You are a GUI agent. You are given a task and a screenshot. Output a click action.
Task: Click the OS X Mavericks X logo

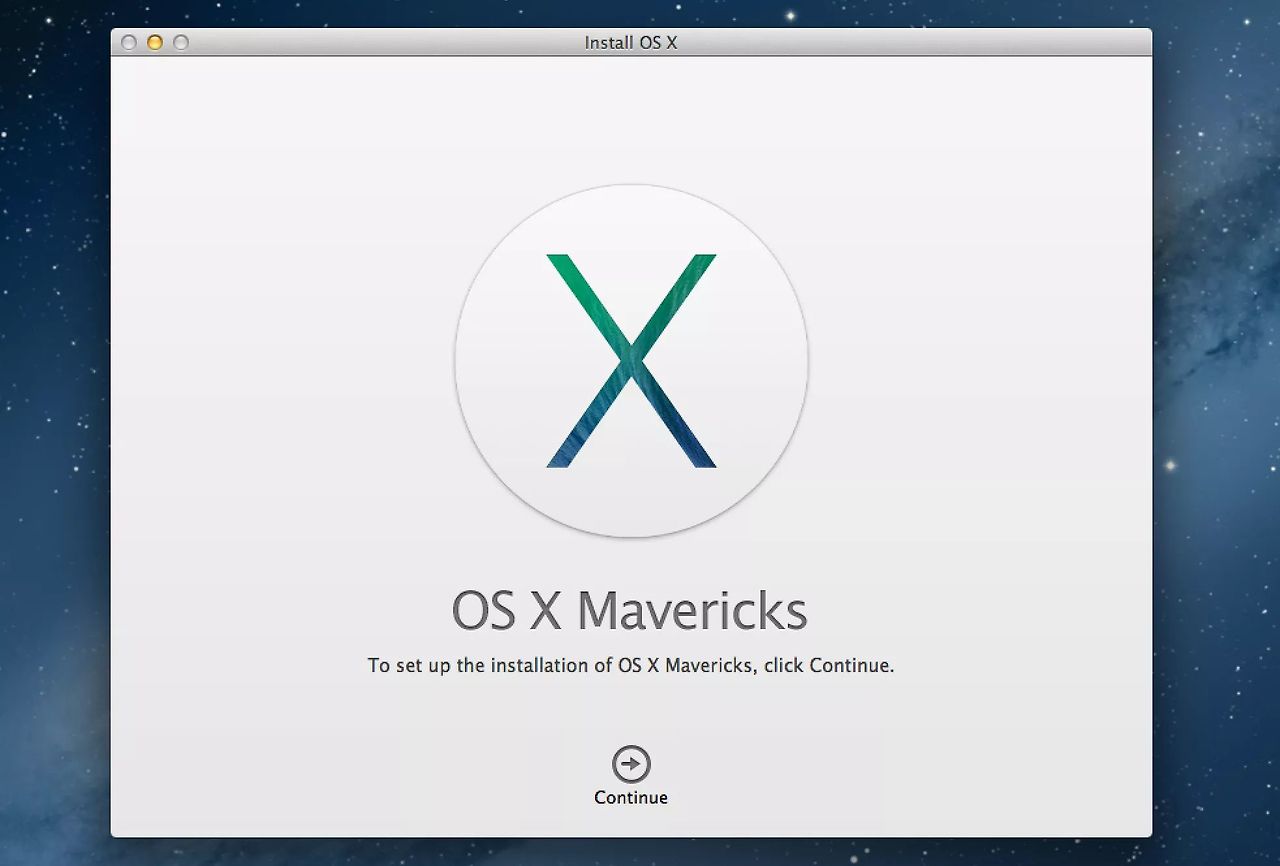pyautogui.click(x=631, y=361)
